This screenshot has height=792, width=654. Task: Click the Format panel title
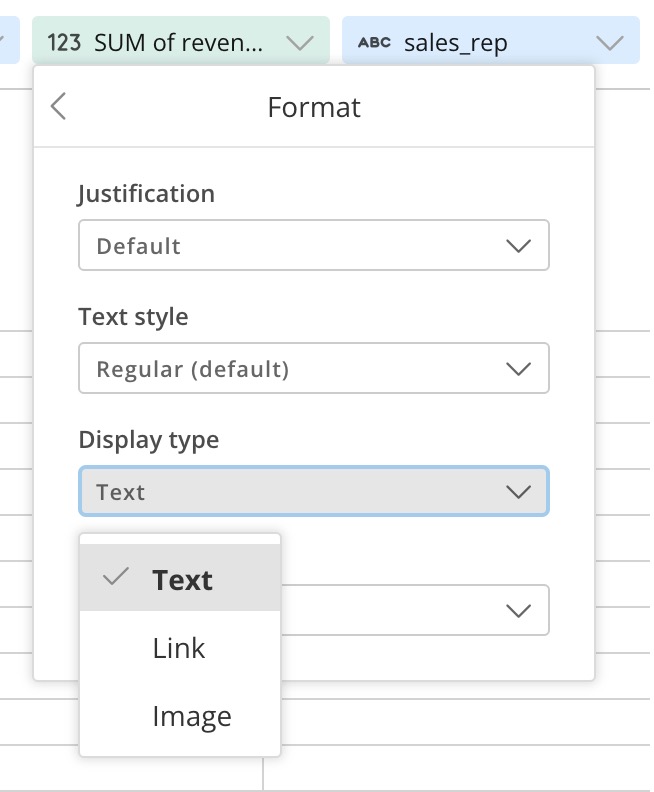coord(314,107)
